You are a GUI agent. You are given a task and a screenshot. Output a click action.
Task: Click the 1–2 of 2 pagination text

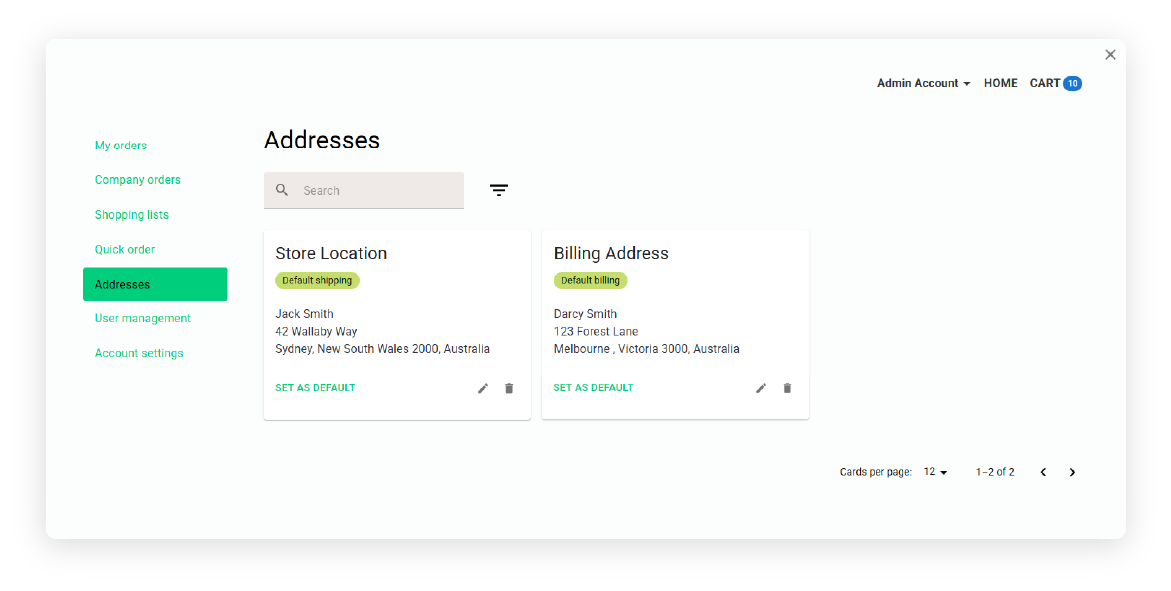tap(995, 472)
